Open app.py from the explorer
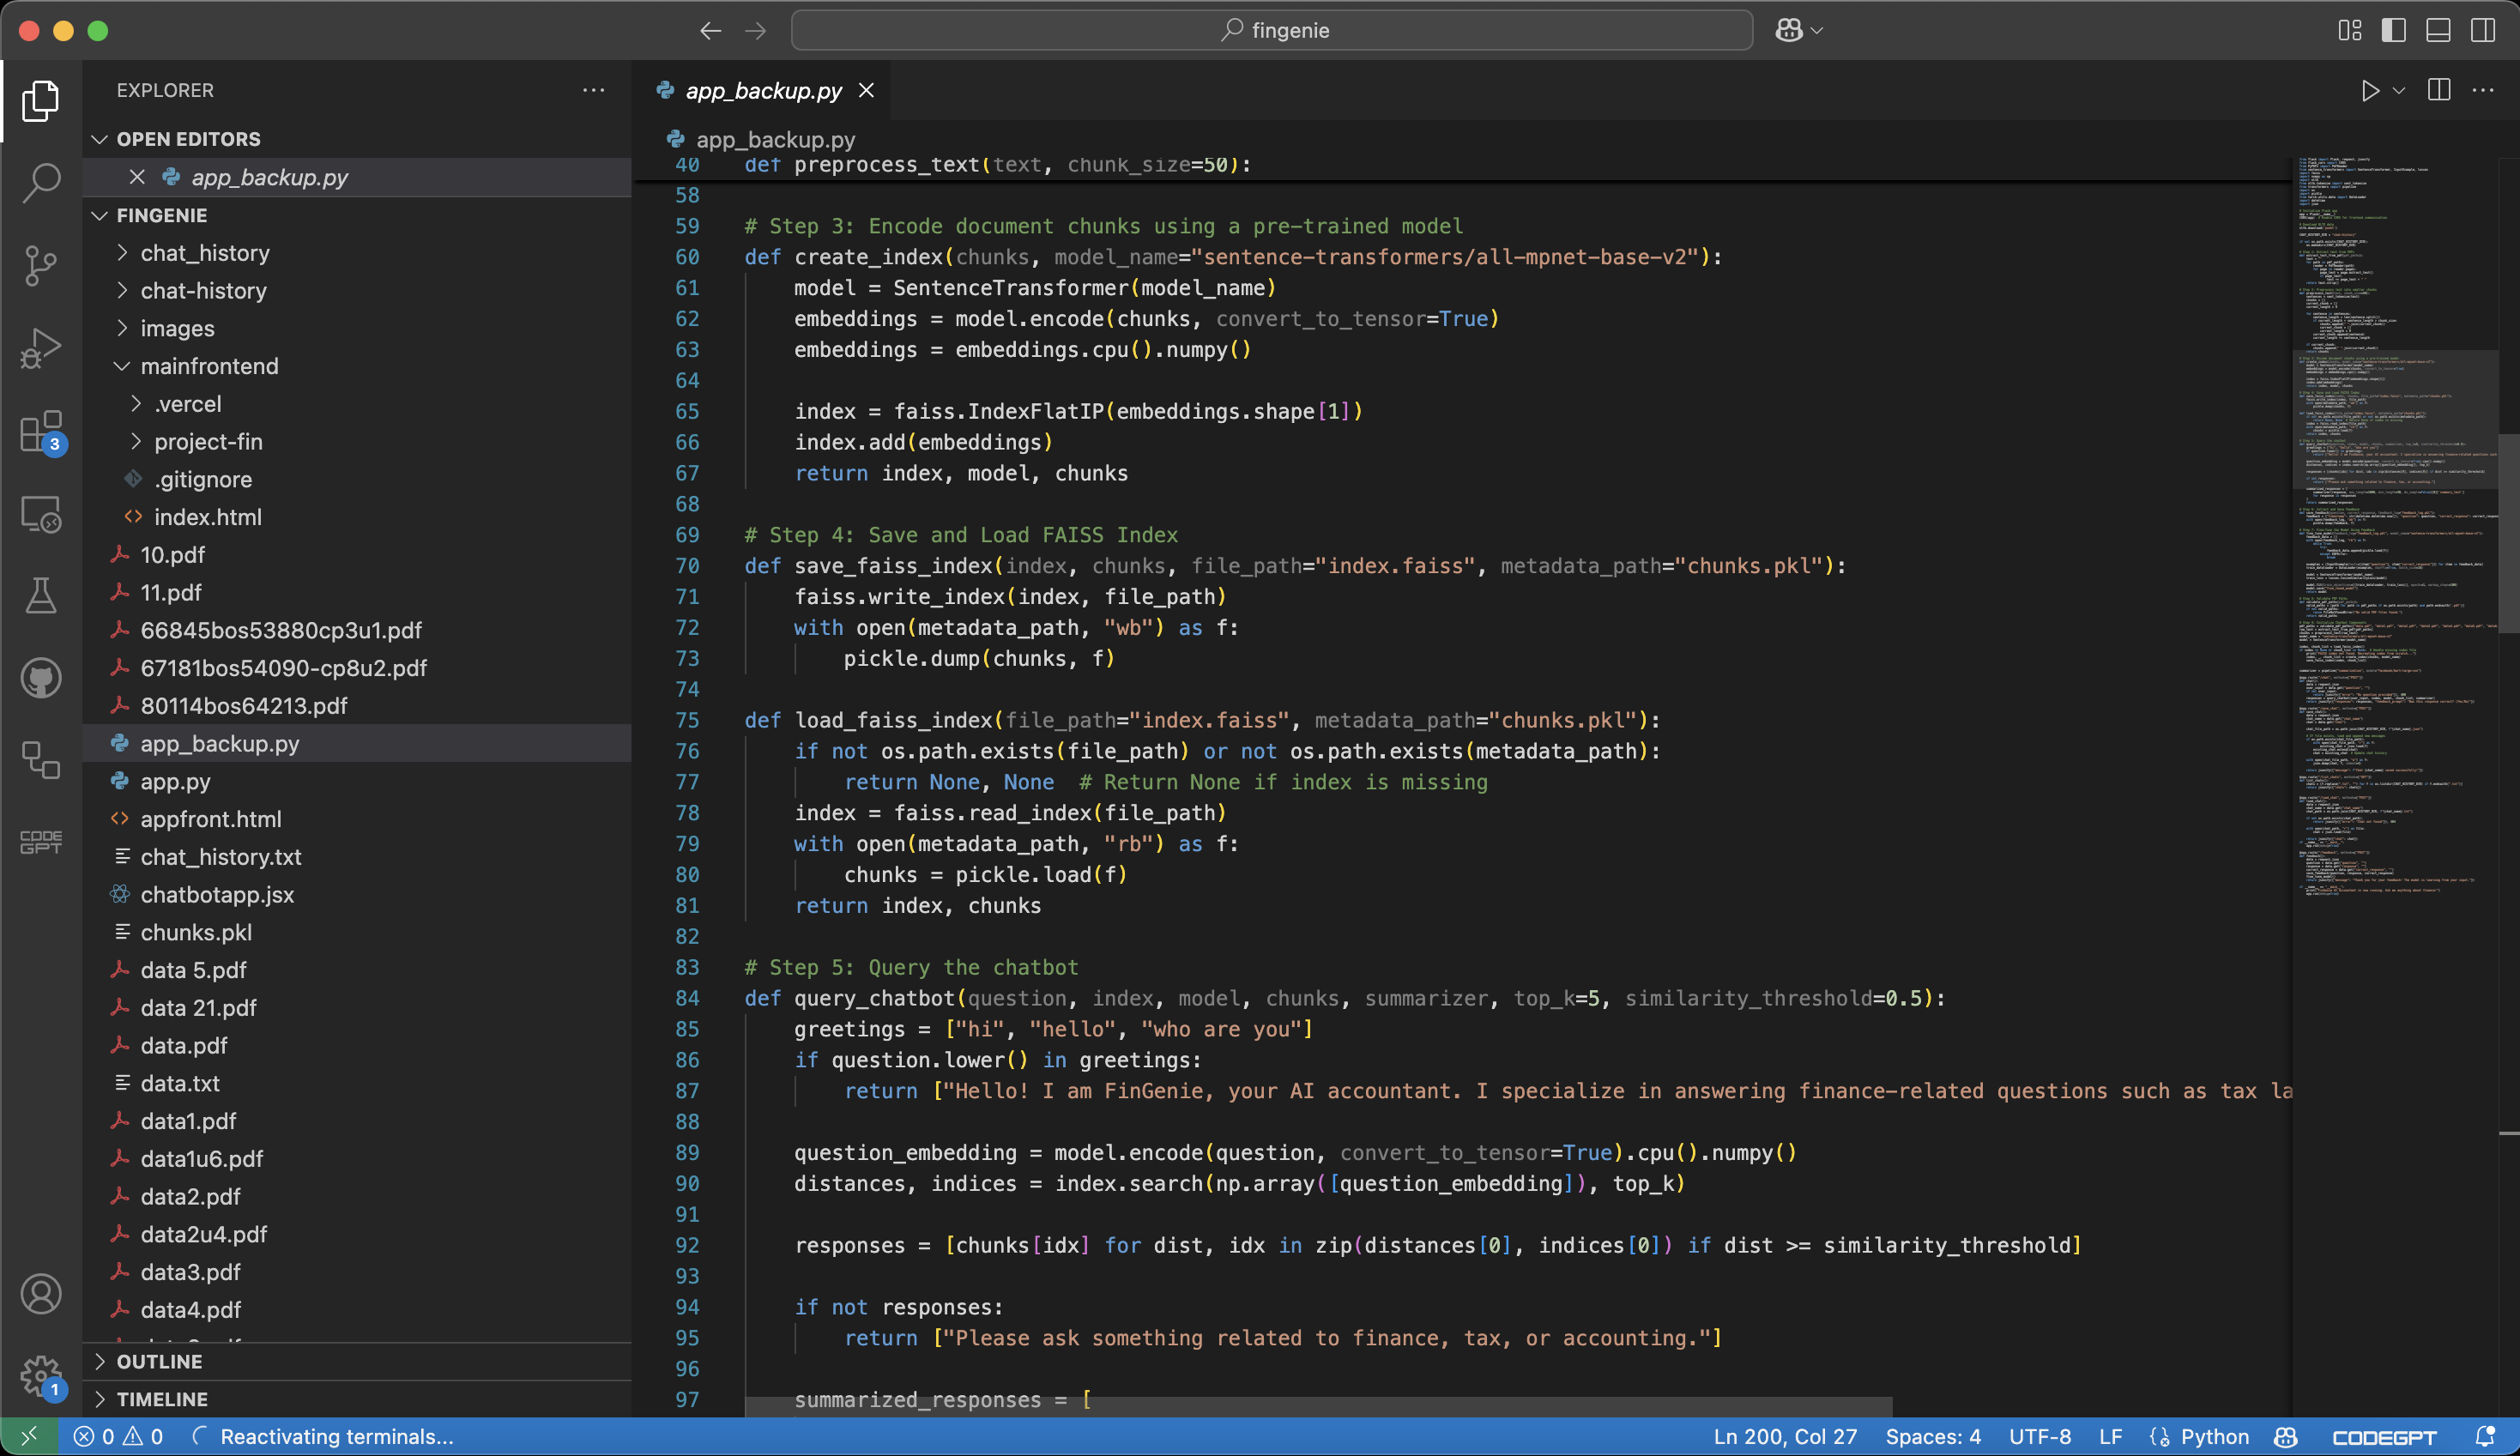This screenshot has height=1456, width=2520. [175, 781]
